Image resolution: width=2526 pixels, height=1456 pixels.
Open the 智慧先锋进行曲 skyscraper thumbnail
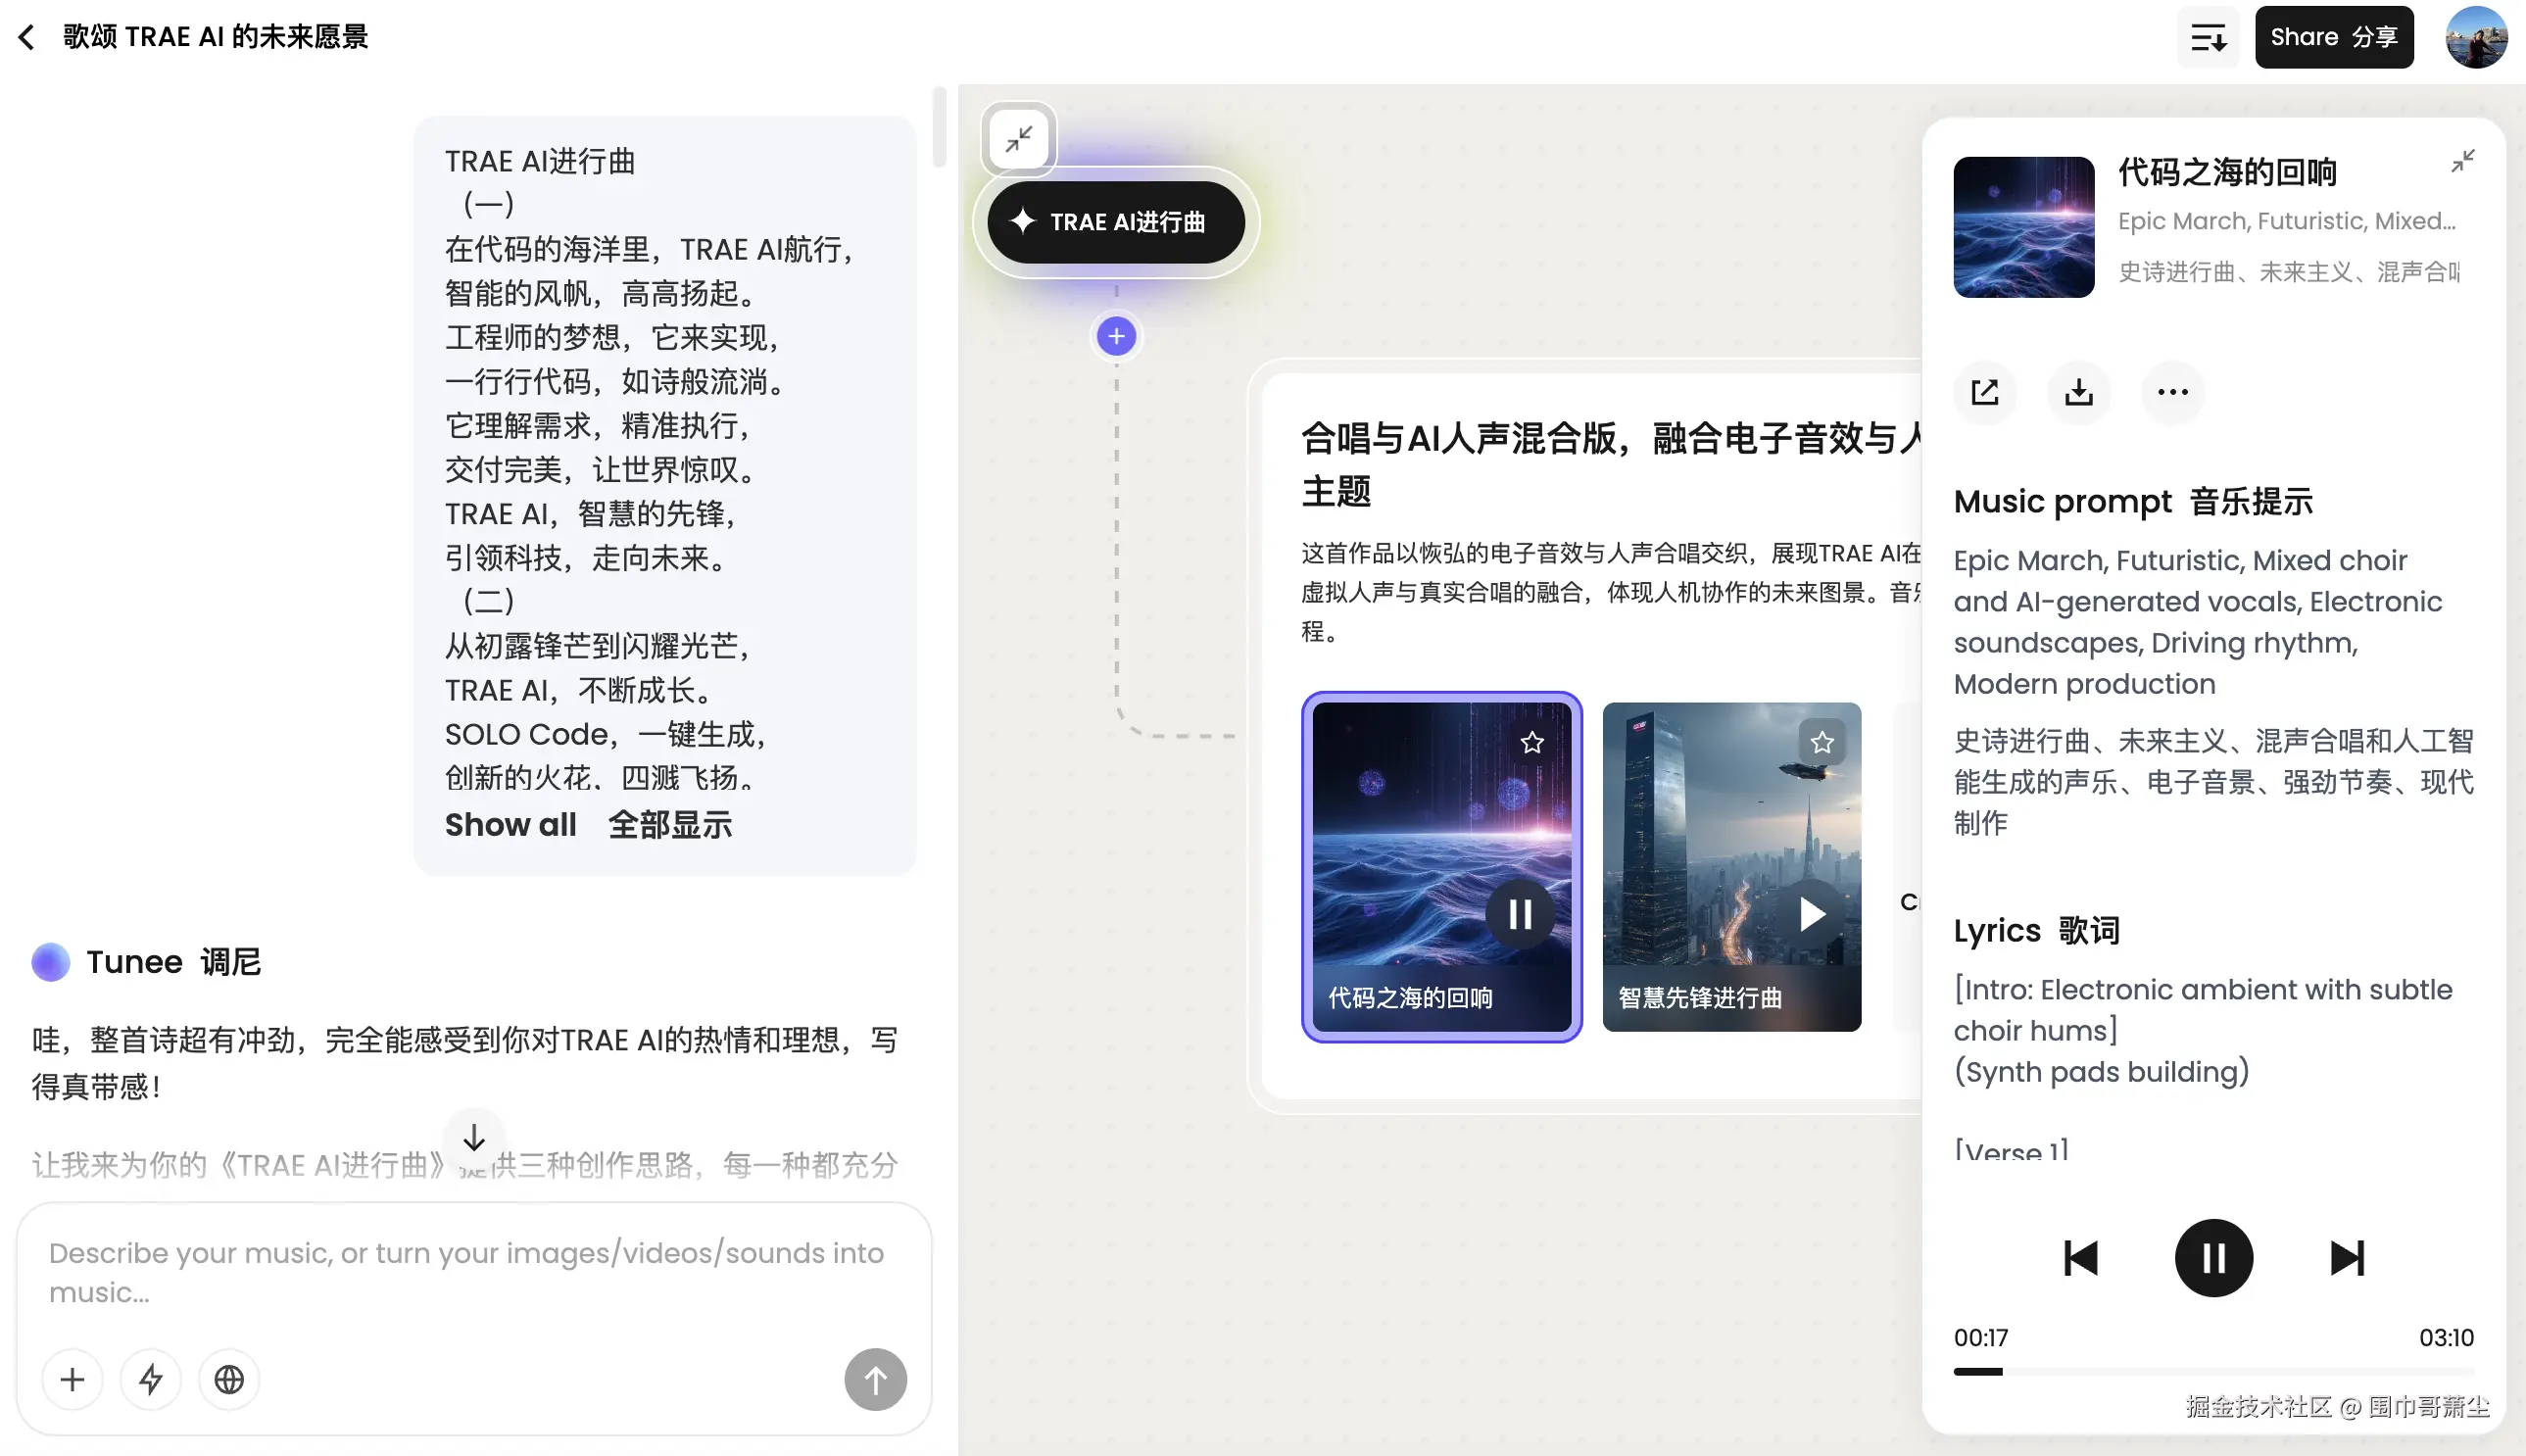[1731, 866]
